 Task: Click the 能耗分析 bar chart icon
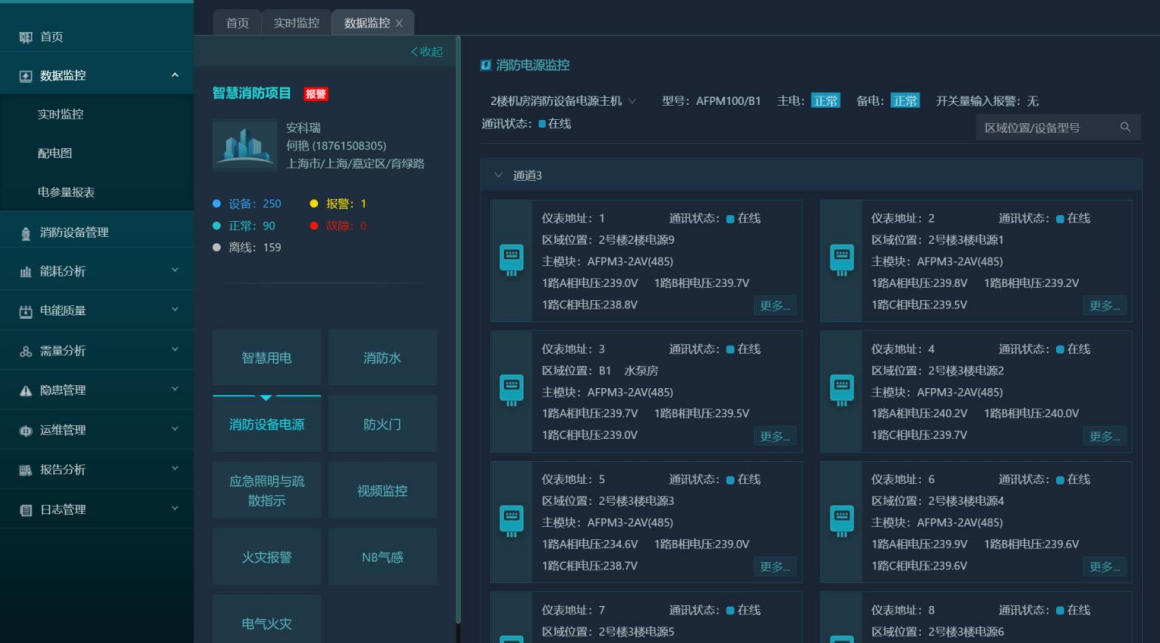click(x=26, y=272)
